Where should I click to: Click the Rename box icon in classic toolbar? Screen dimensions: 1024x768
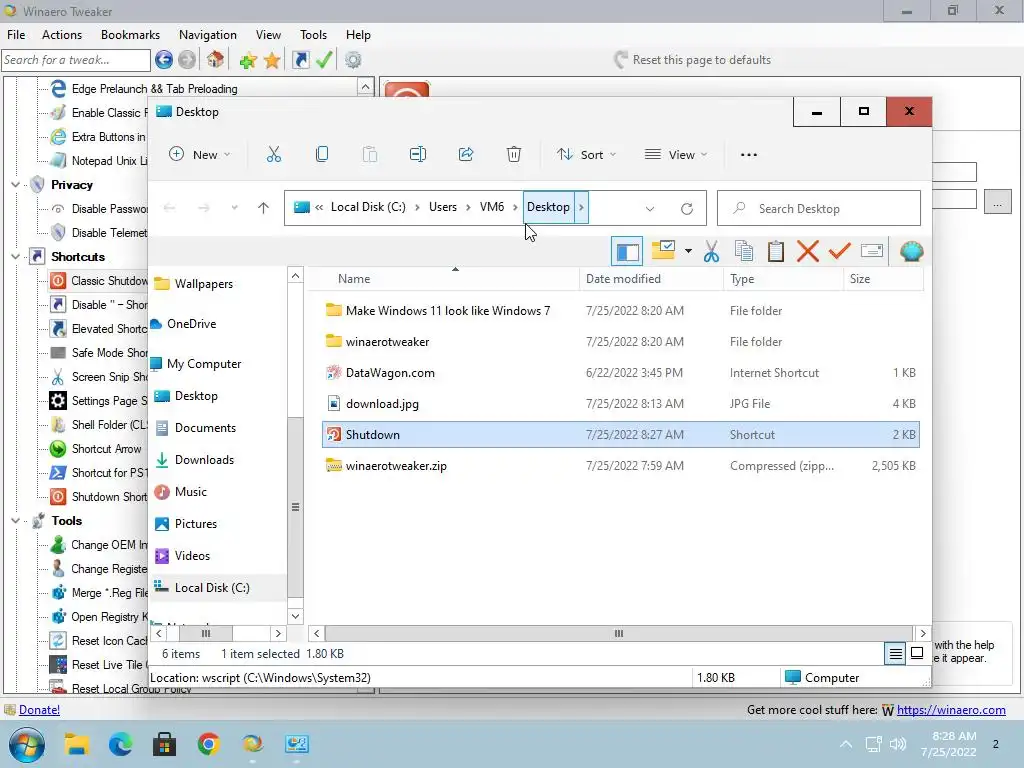tap(872, 251)
